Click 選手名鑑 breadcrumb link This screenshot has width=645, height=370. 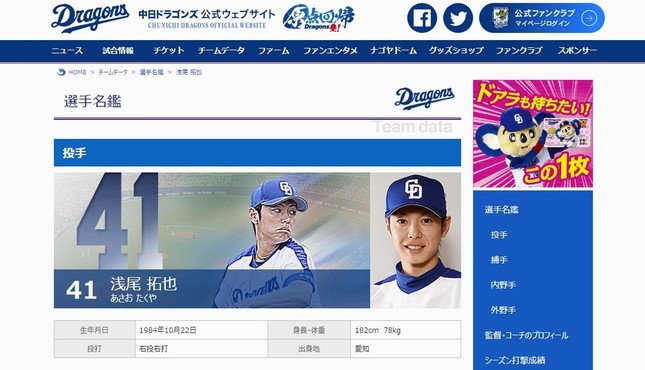pyautogui.click(x=151, y=72)
